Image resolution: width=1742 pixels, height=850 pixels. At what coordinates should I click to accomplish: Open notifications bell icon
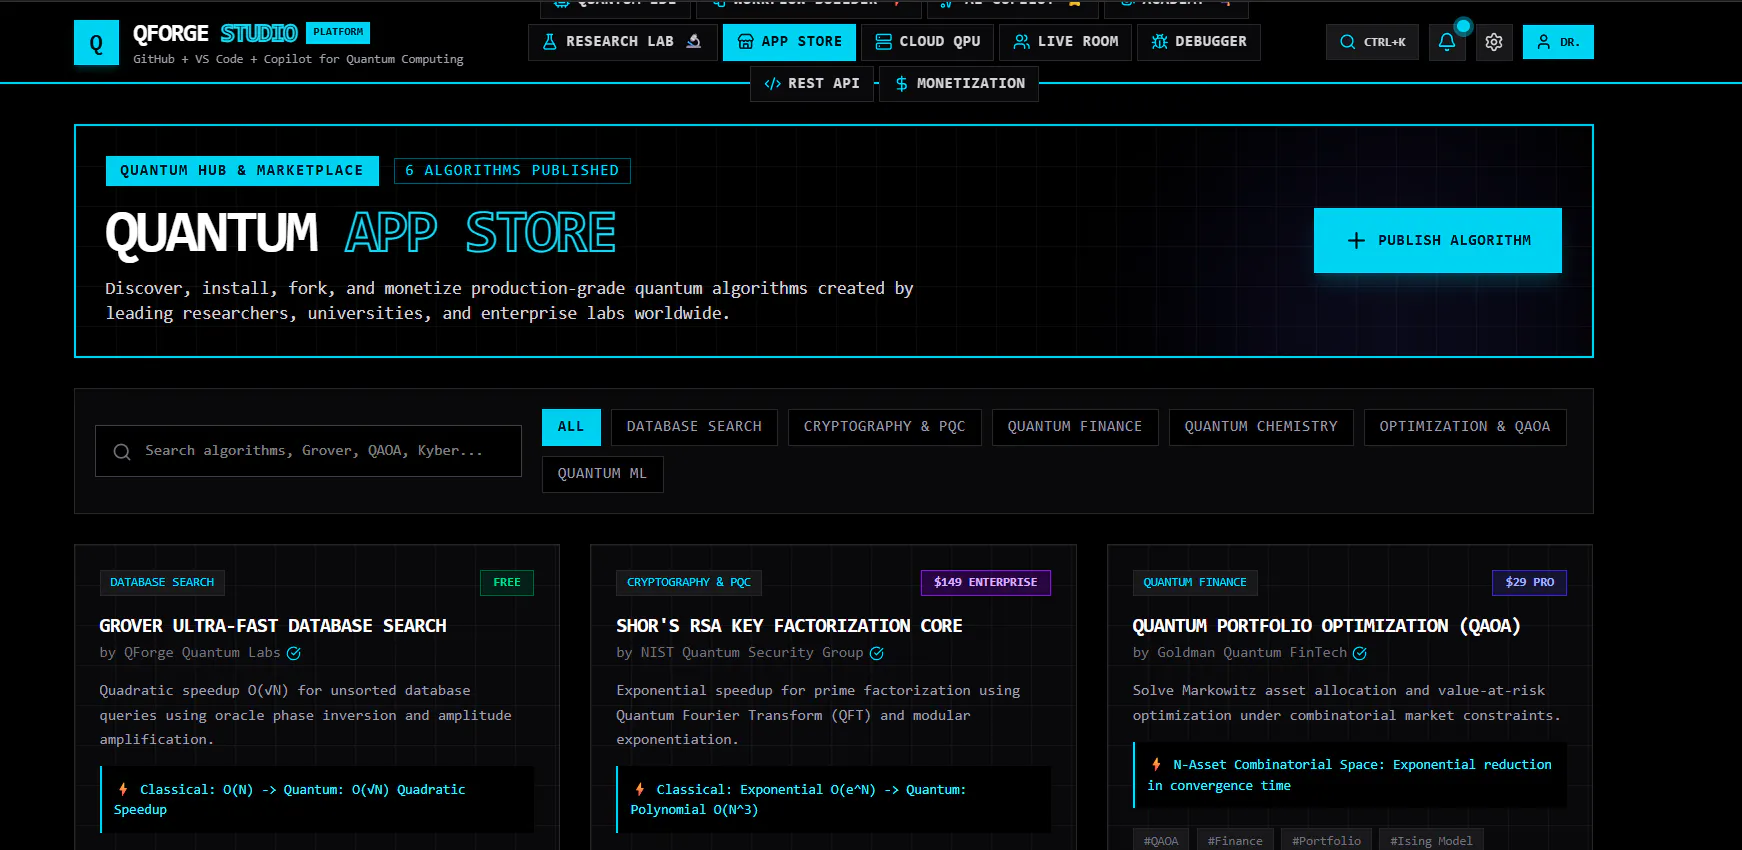[x=1447, y=42]
